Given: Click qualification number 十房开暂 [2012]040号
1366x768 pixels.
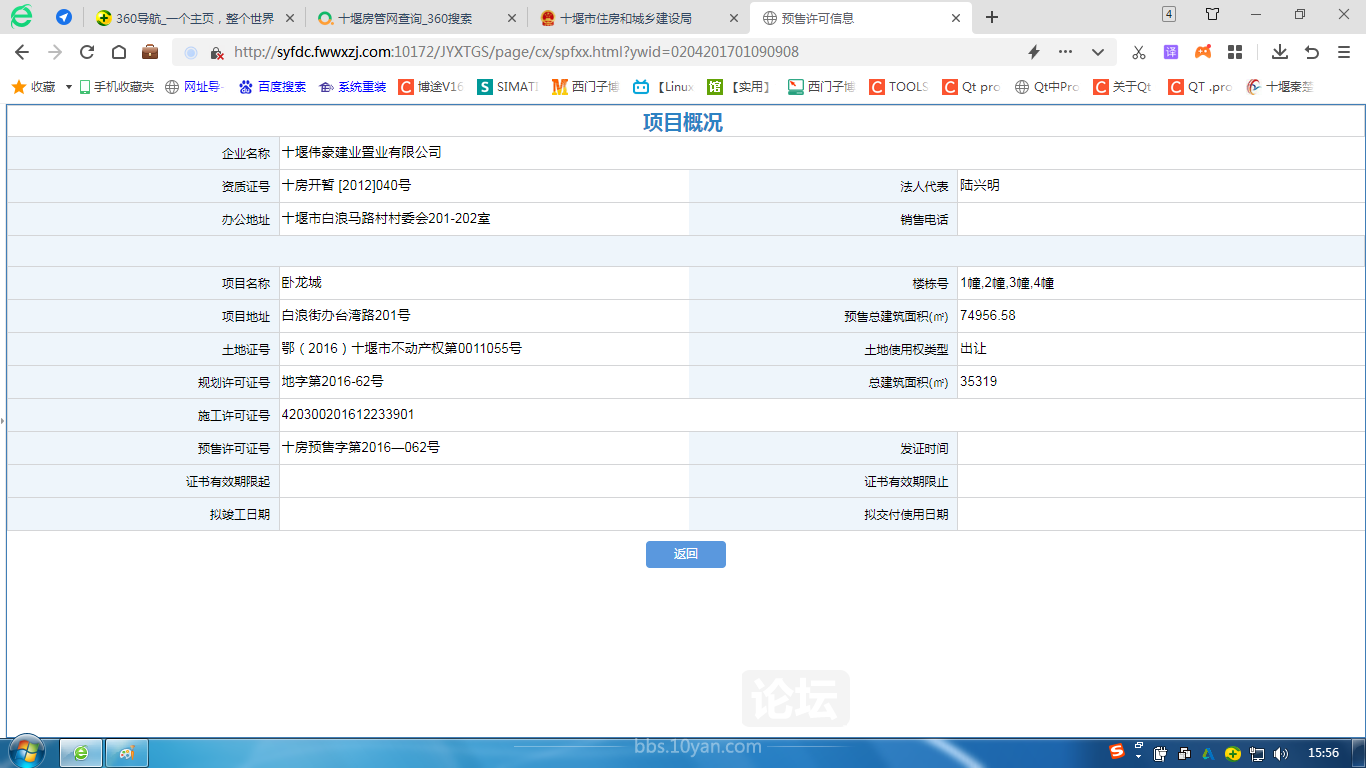Looking at the screenshot, I should click(x=346, y=185).
